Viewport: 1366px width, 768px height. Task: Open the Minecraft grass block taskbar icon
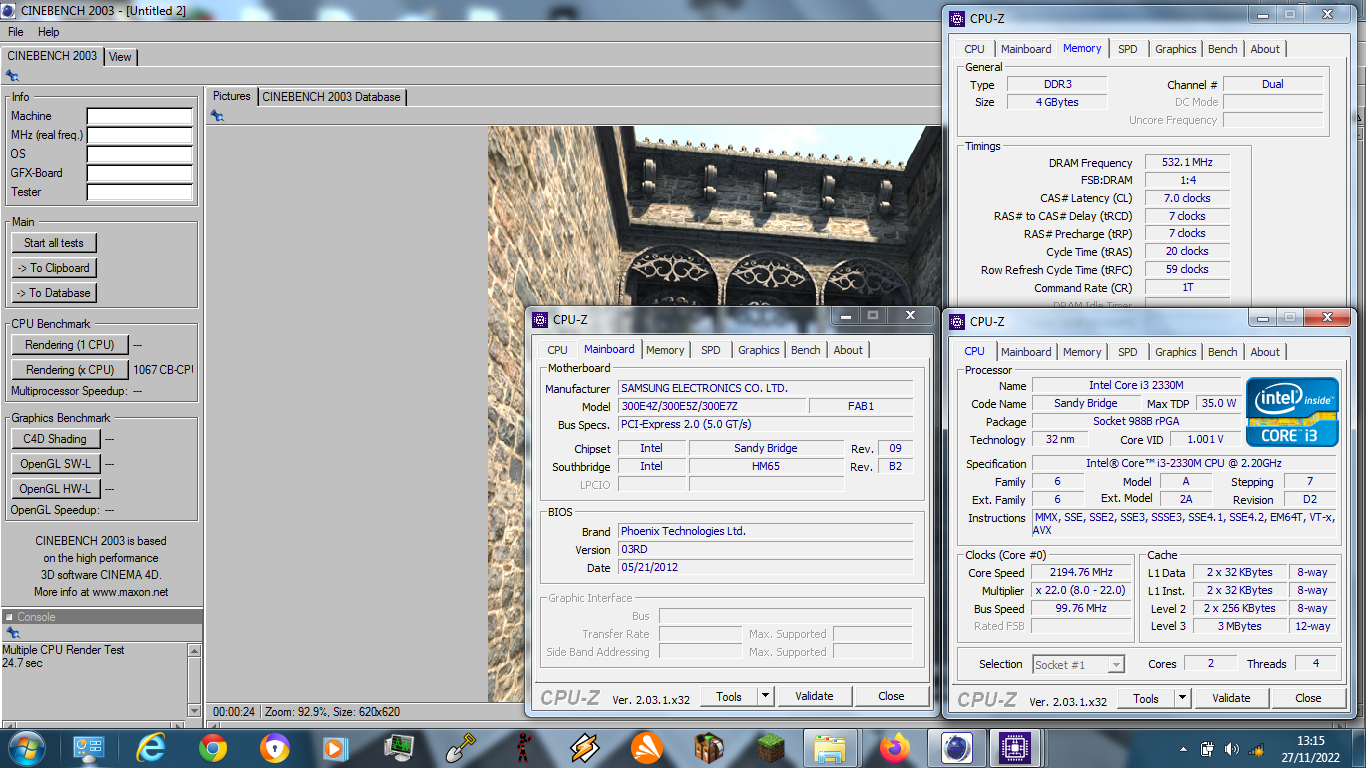pos(771,748)
